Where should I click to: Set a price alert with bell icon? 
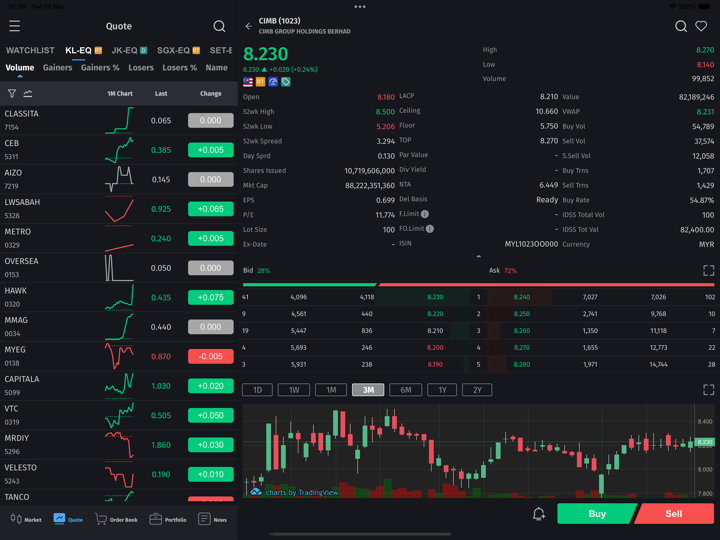coord(538,514)
